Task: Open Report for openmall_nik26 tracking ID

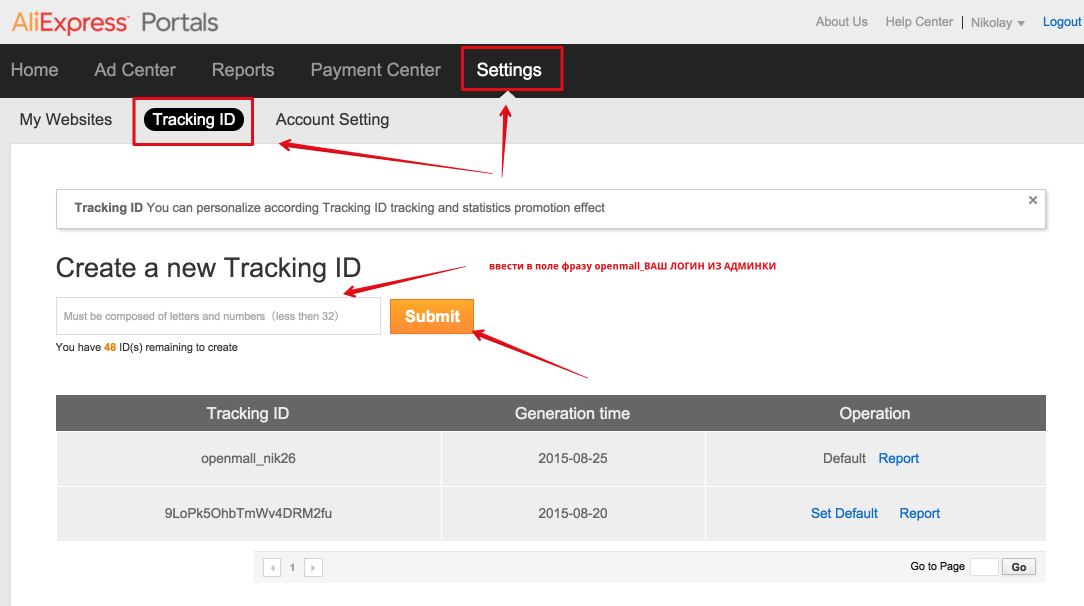Action: pyautogui.click(x=898, y=458)
